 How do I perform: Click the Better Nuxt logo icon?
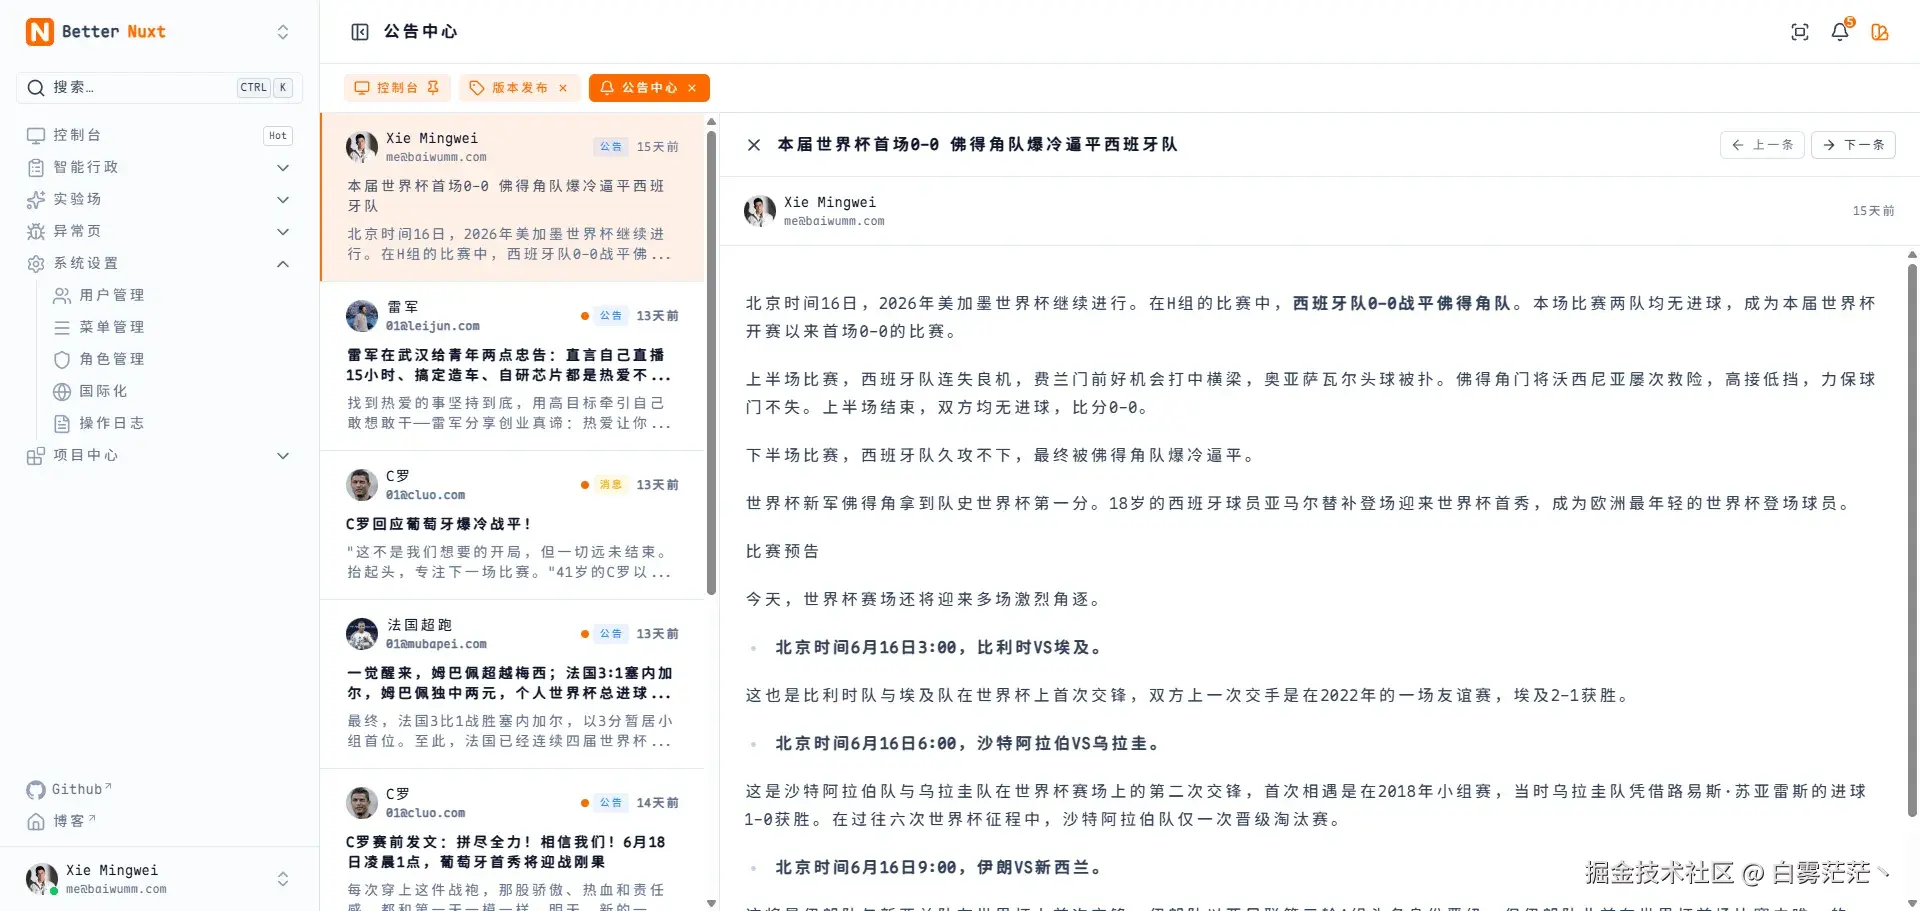pos(39,32)
